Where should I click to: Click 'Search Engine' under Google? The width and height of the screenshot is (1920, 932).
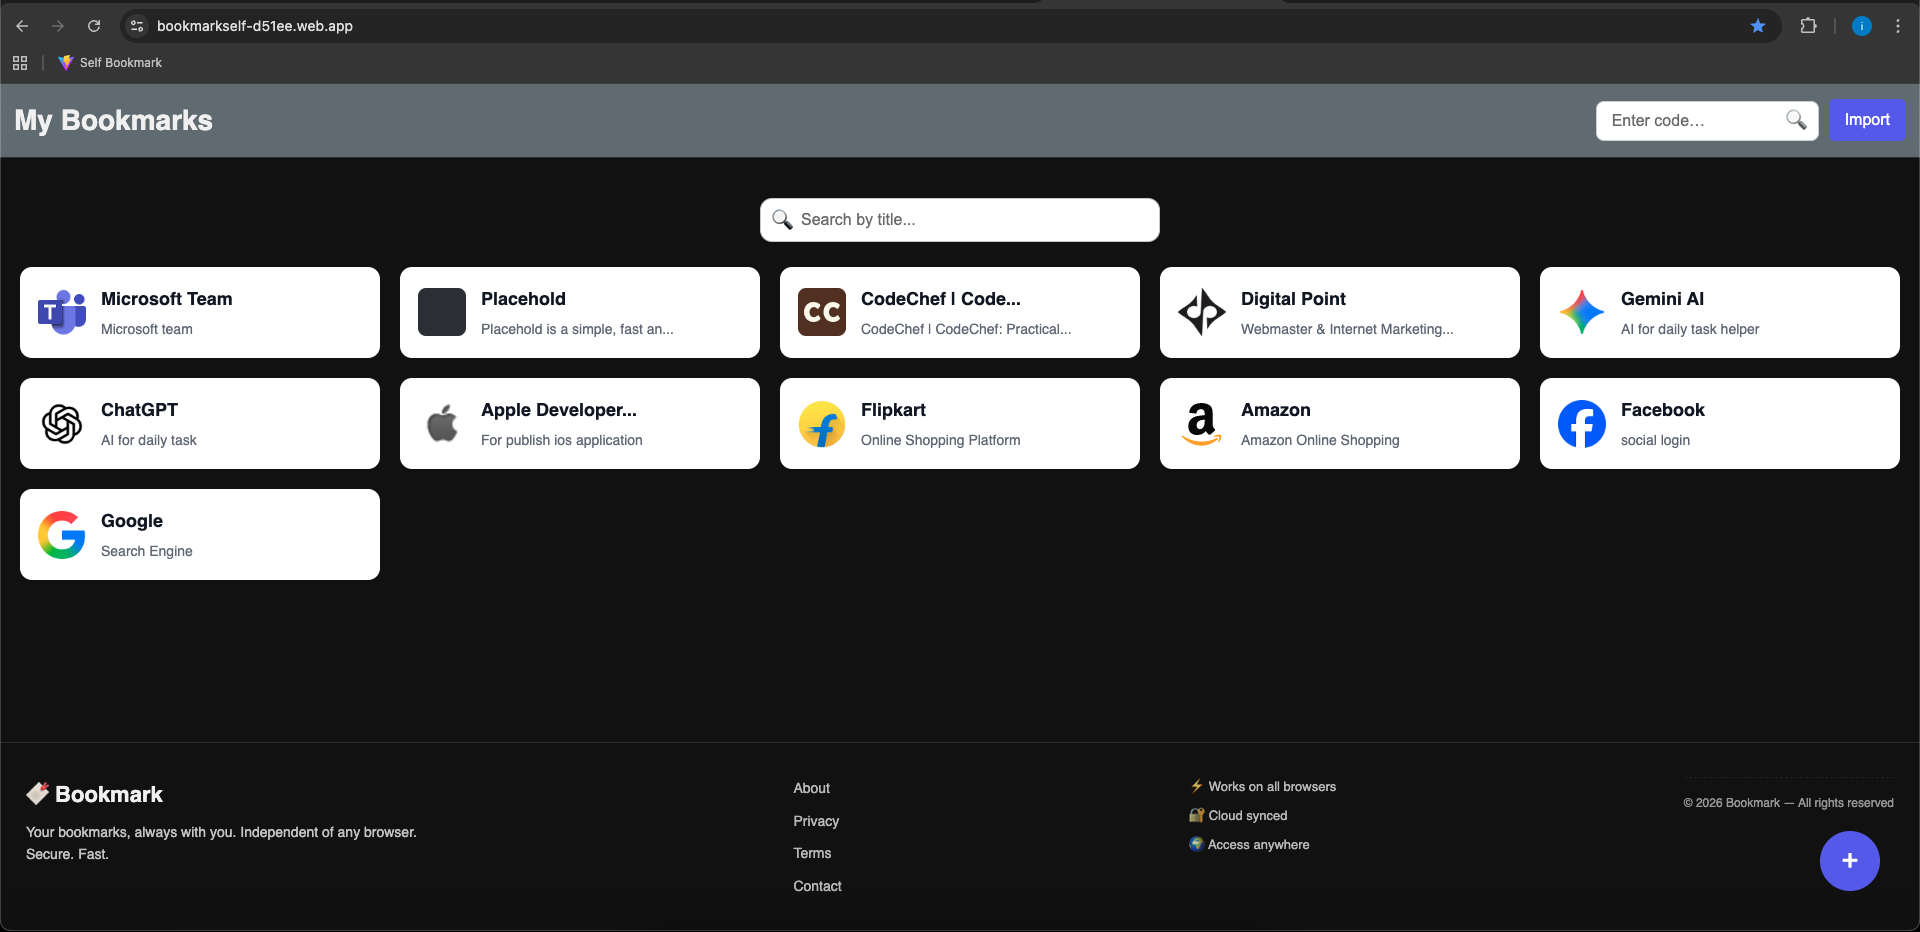point(147,551)
